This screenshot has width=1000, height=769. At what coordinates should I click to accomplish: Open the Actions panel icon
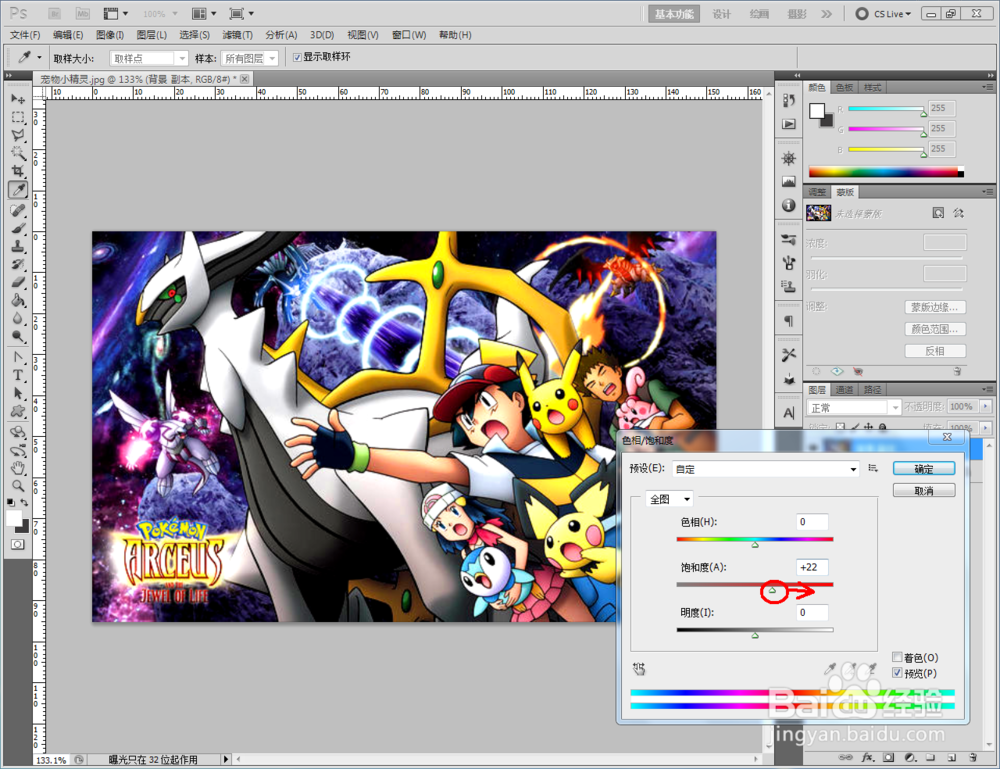tap(789, 124)
